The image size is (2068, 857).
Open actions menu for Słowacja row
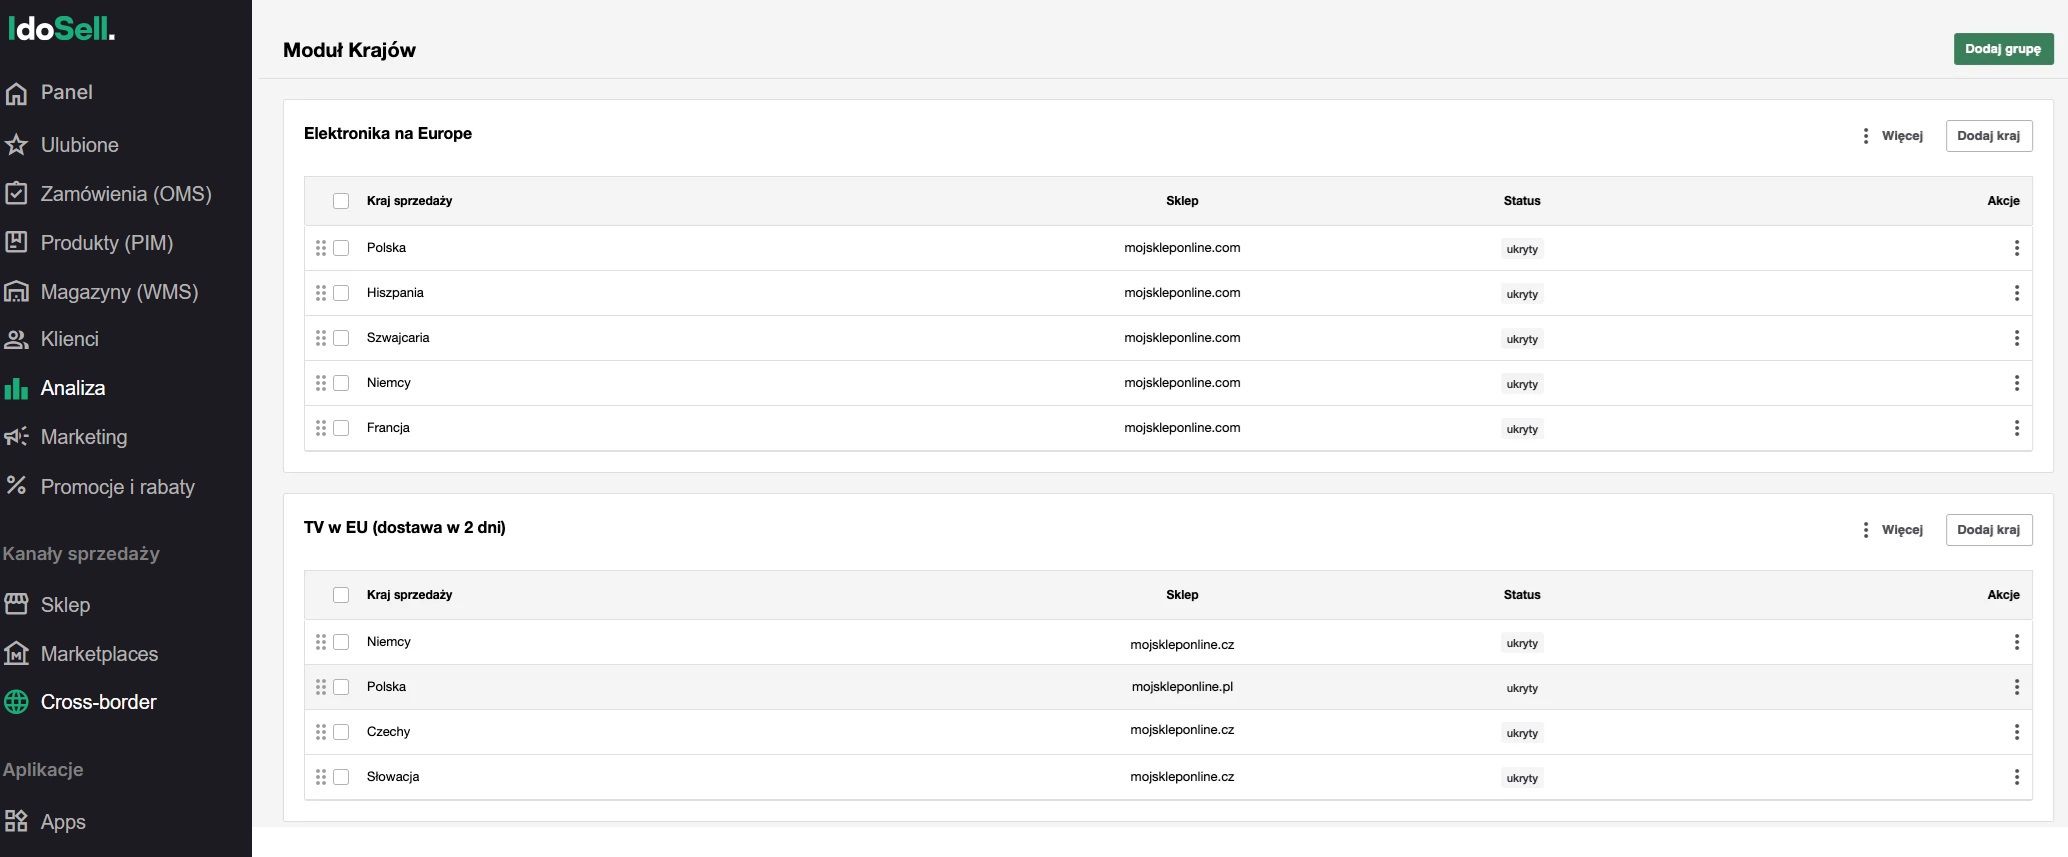tap(2016, 777)
